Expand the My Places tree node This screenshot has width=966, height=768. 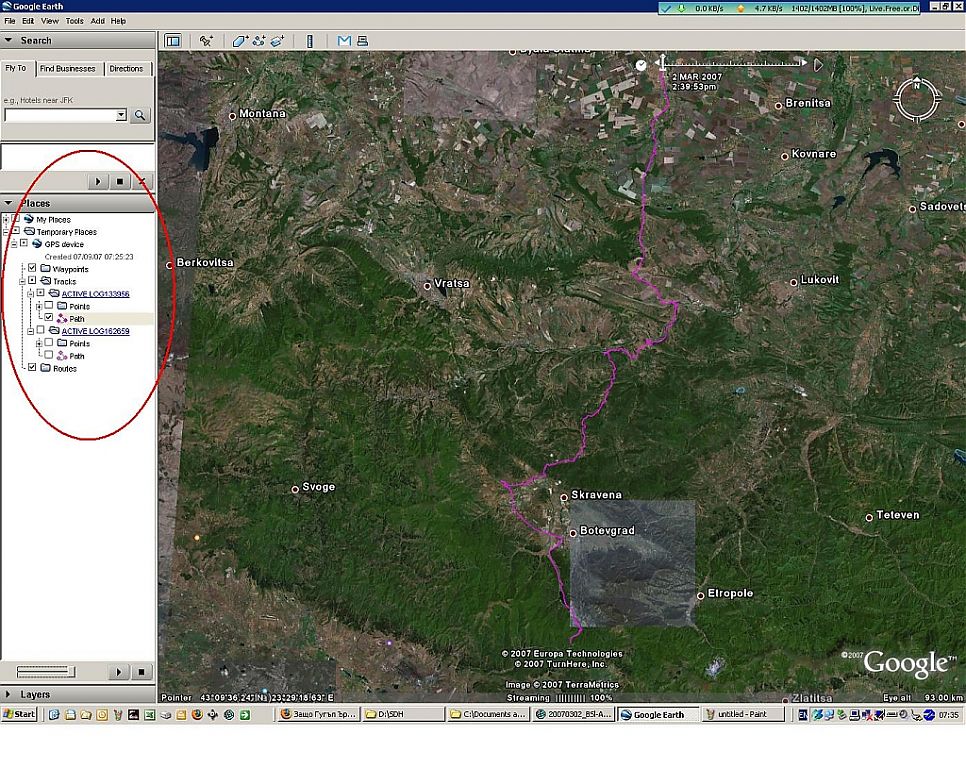(6, 219)
